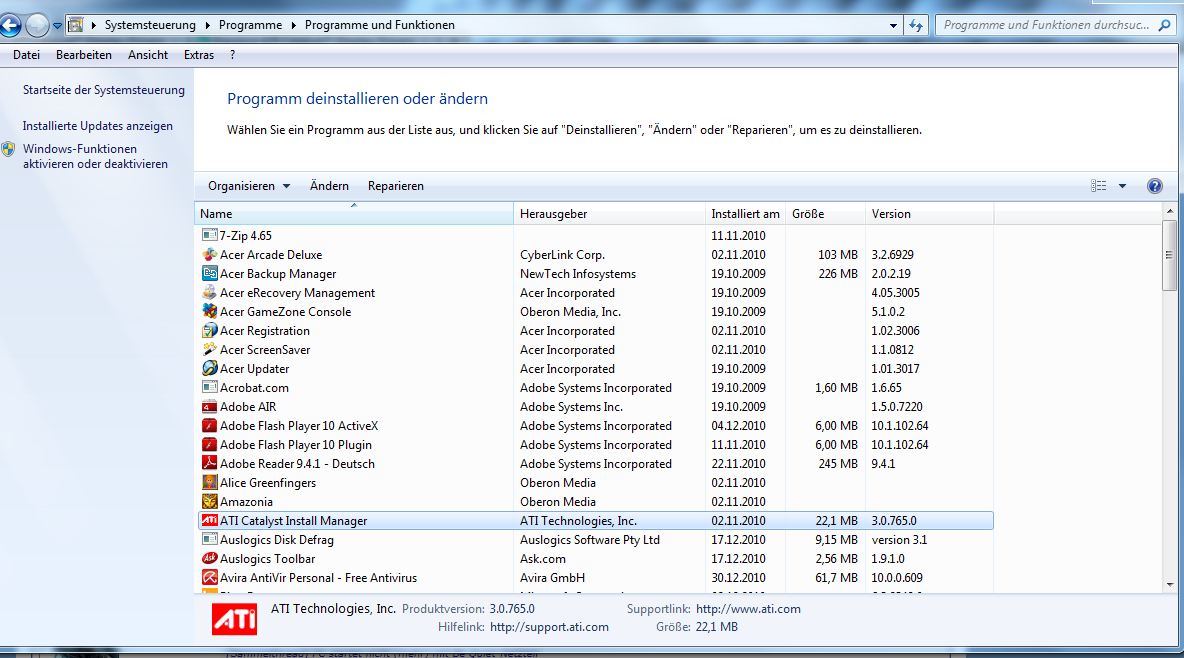The height and width of the screenshot is (658, 1184).
Task: Select NewTech Infosystems publisher cell
Action: point(578,273)
